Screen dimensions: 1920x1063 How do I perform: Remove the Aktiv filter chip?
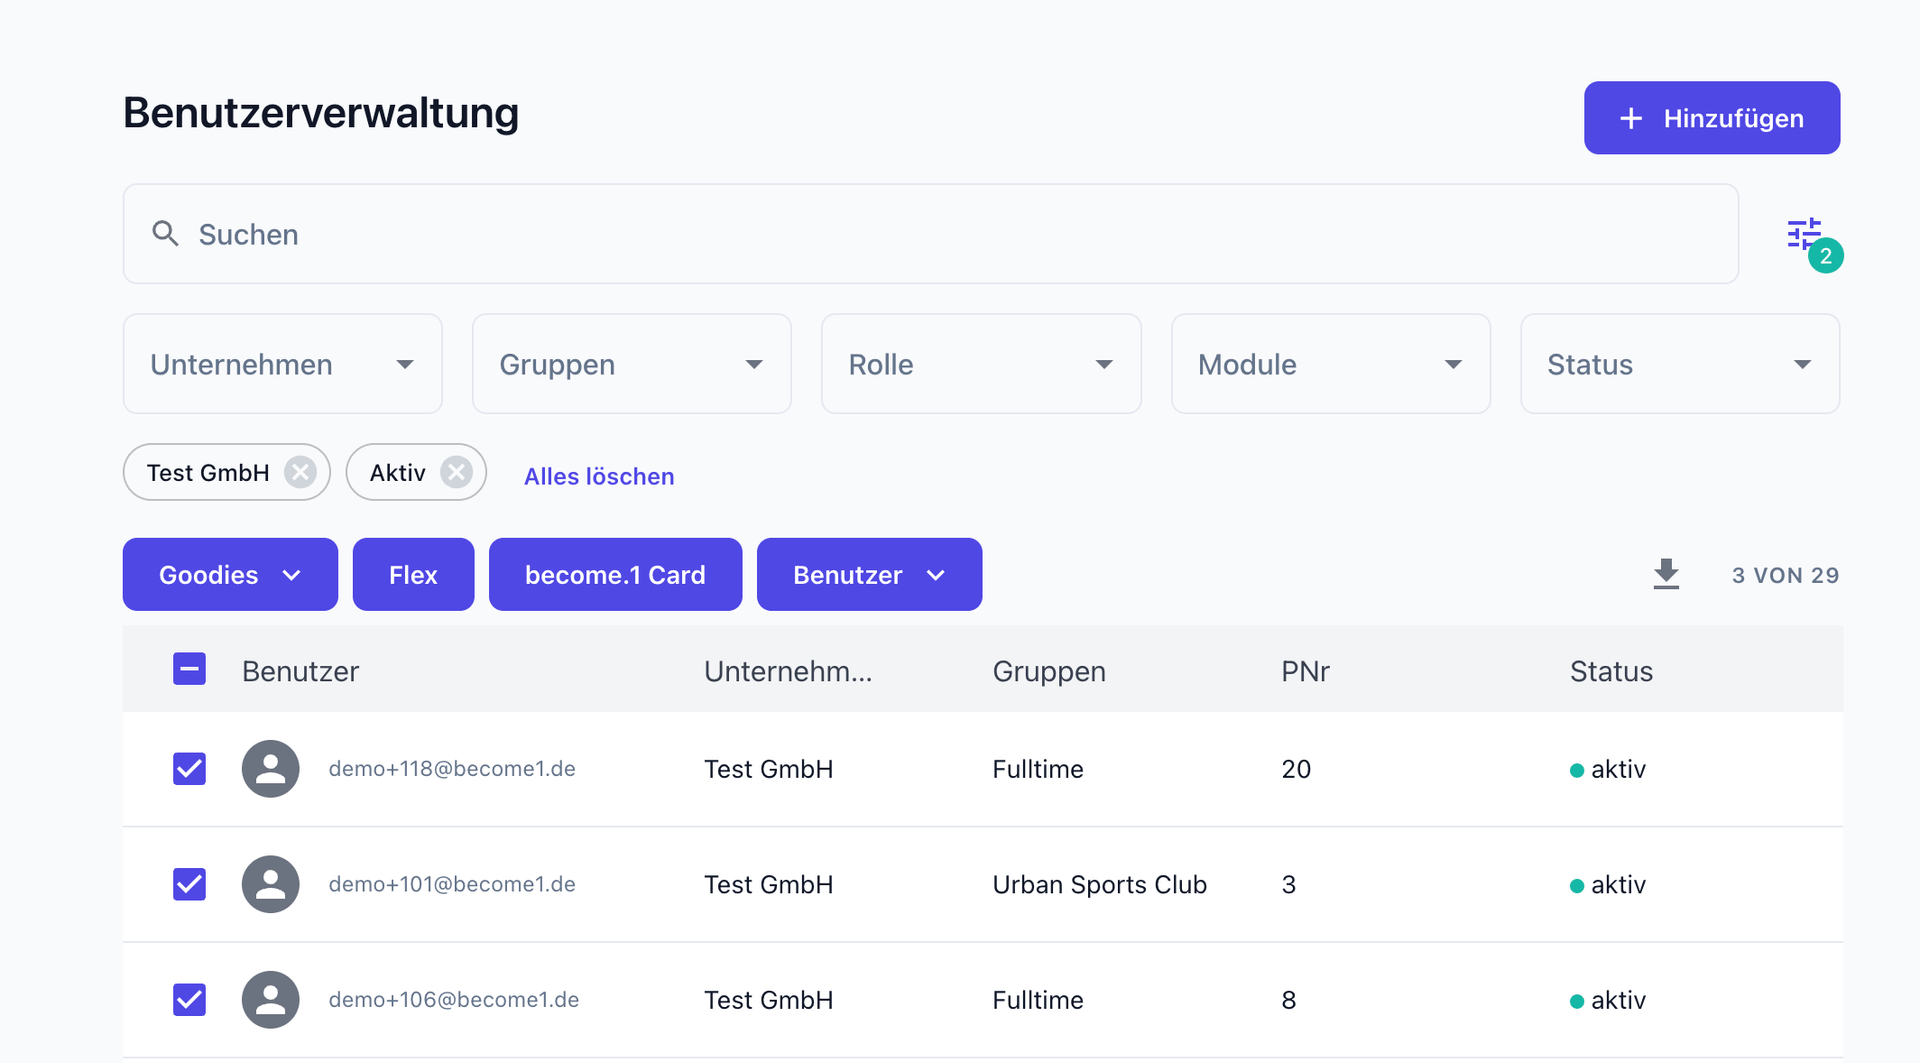click(456, 472)
